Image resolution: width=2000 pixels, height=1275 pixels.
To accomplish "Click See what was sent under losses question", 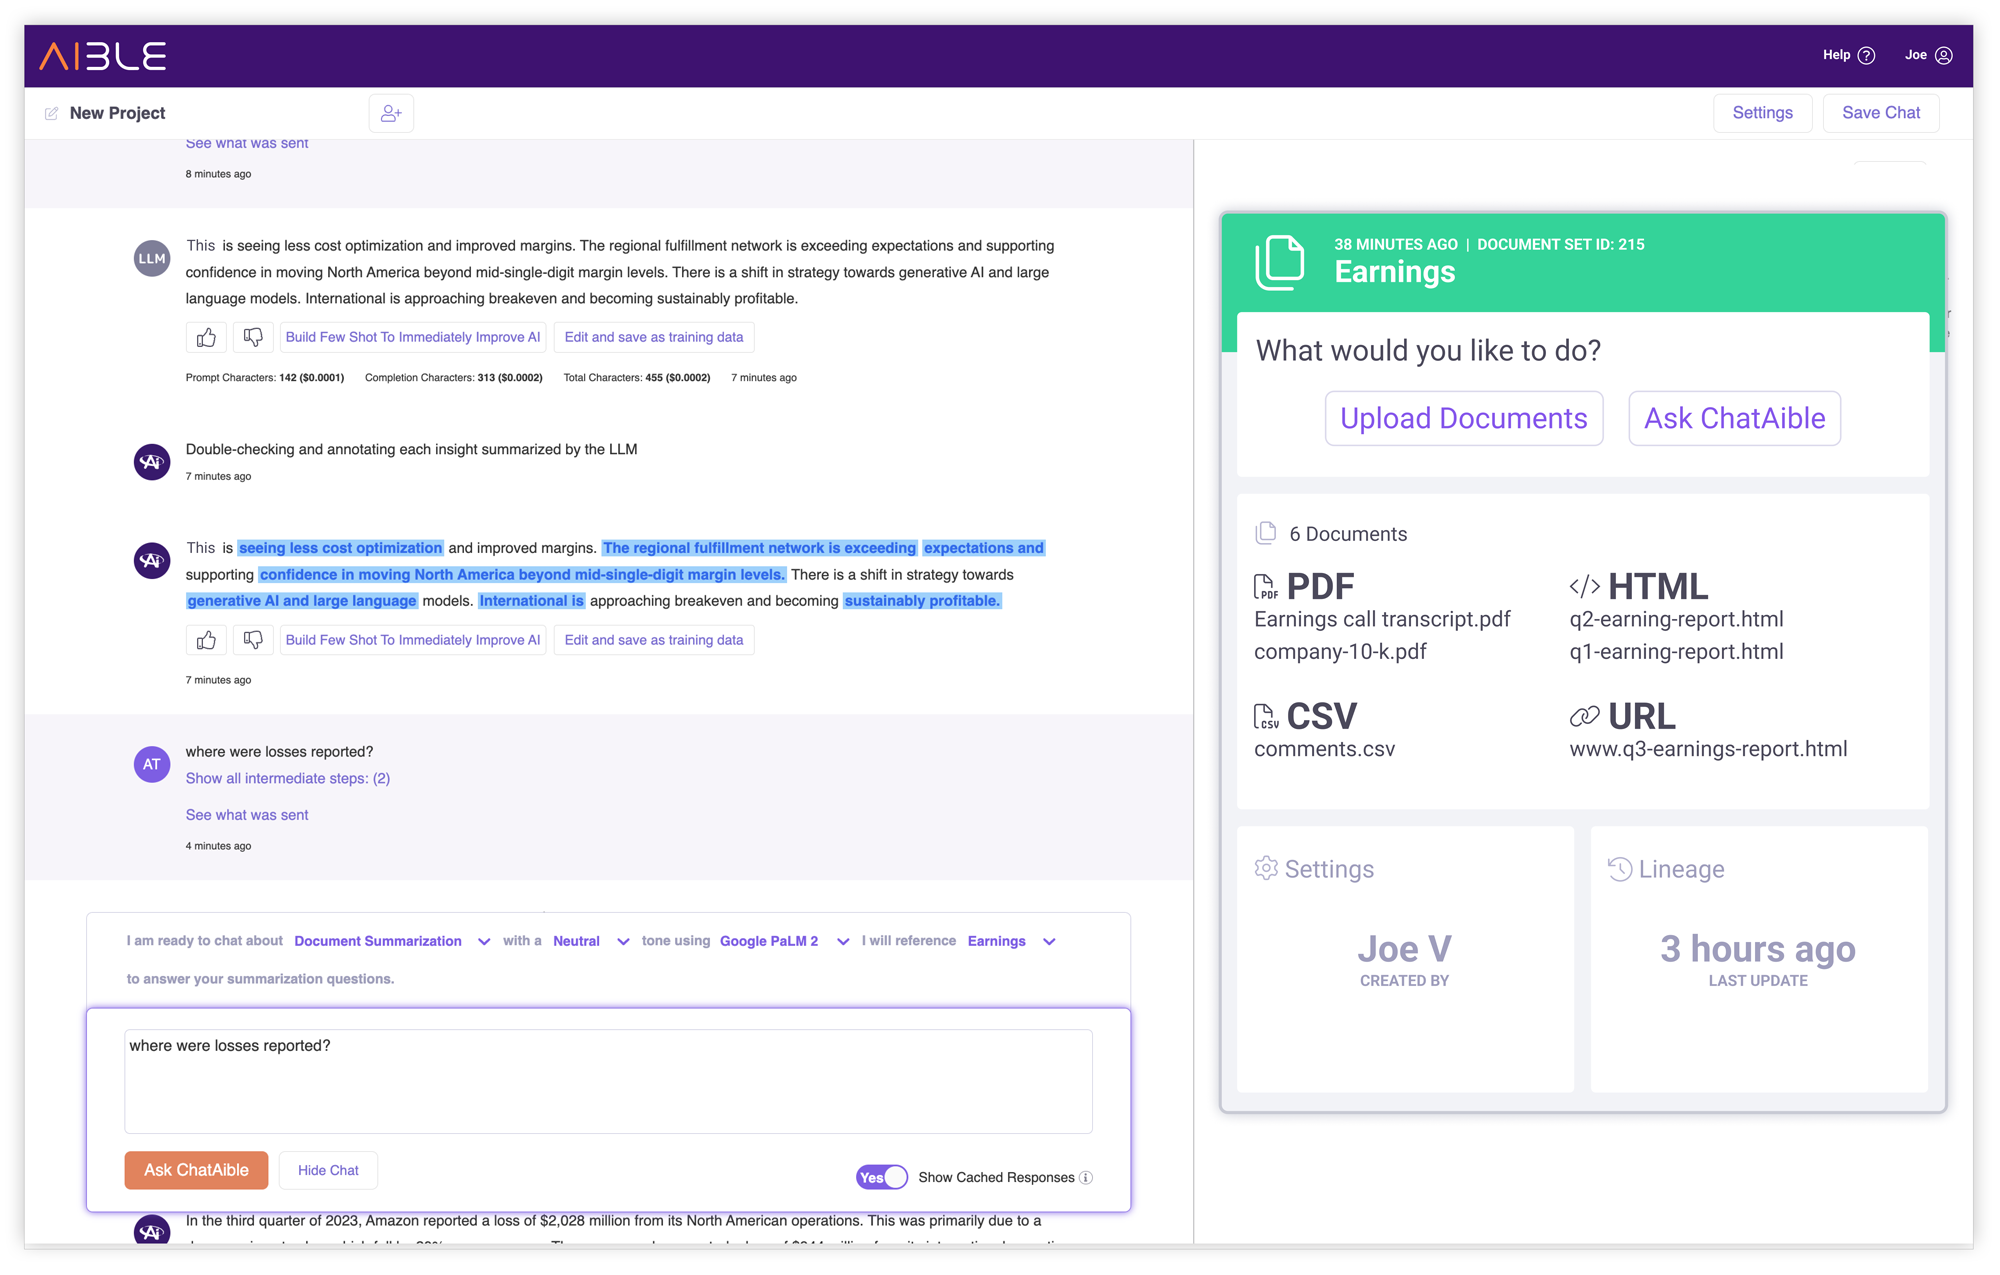I will (x=247, y=815).
